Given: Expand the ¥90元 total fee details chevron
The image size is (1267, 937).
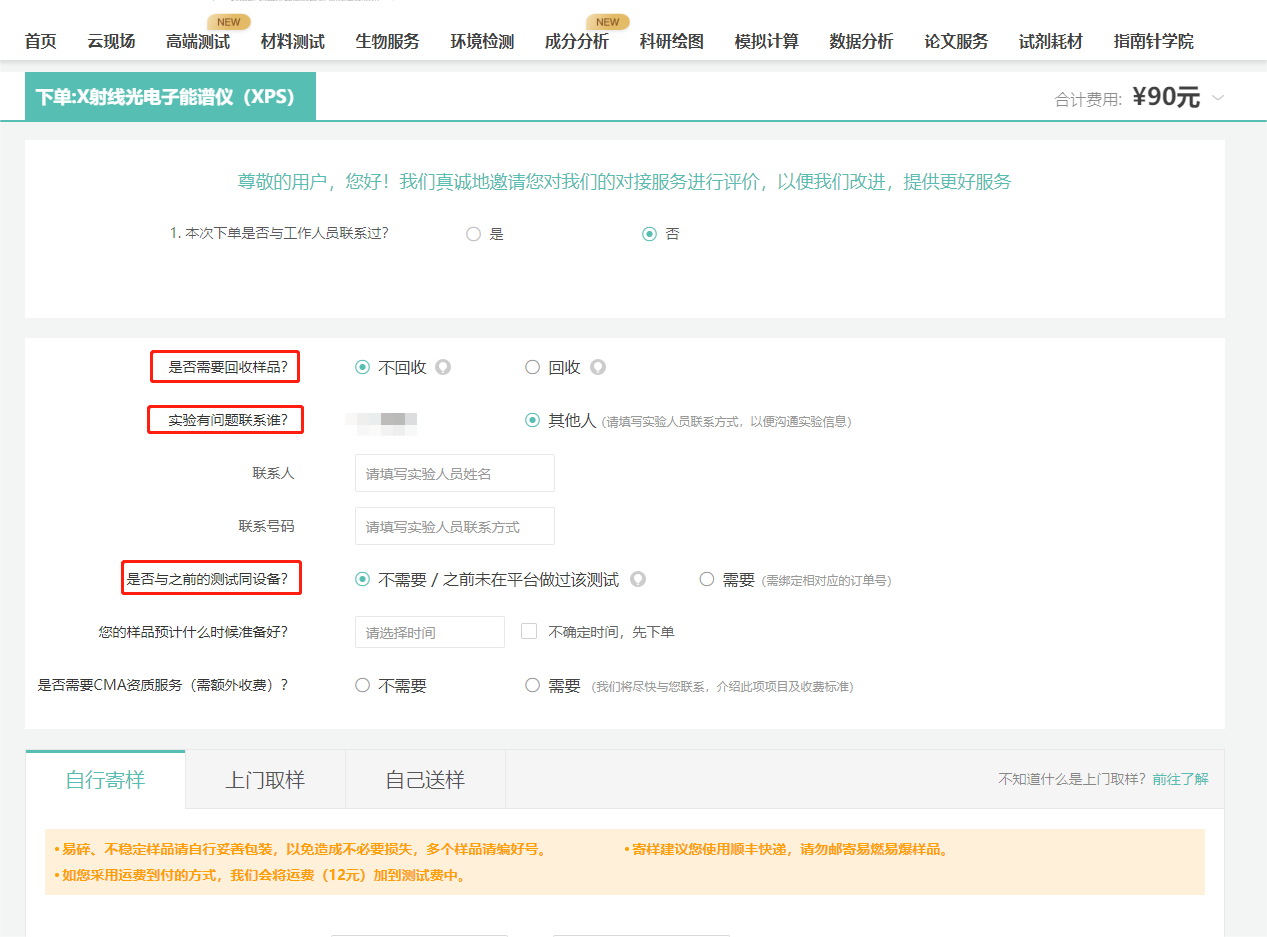Looking at the screenshot, I should (1218, 98).
